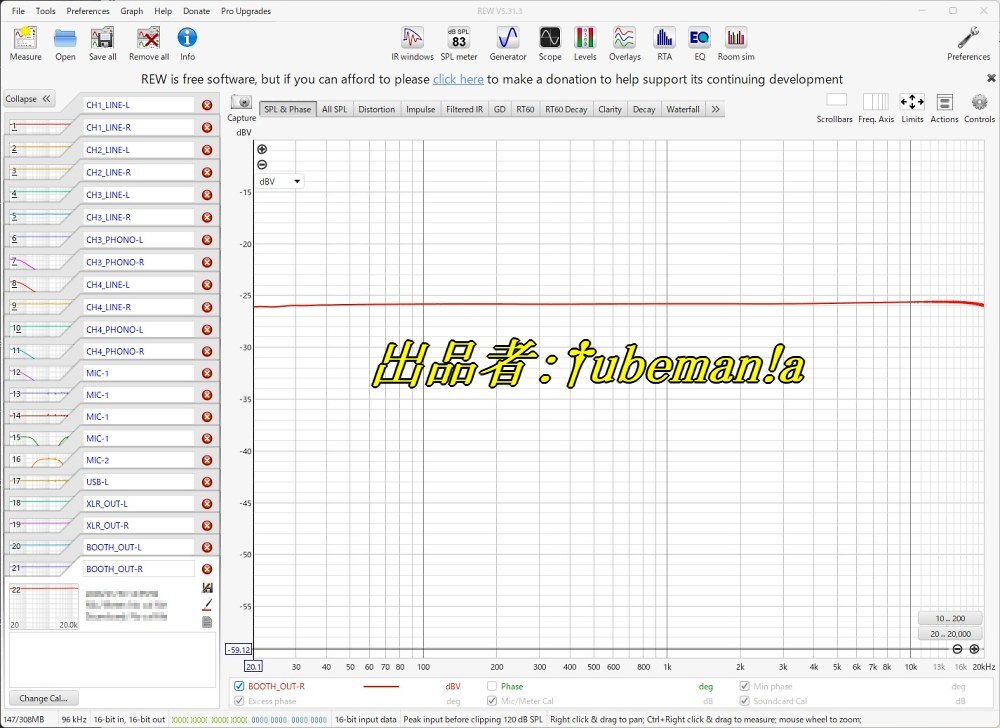Open the SPL meter
This screenshot has width=1000, height=728.
point(459,44)
